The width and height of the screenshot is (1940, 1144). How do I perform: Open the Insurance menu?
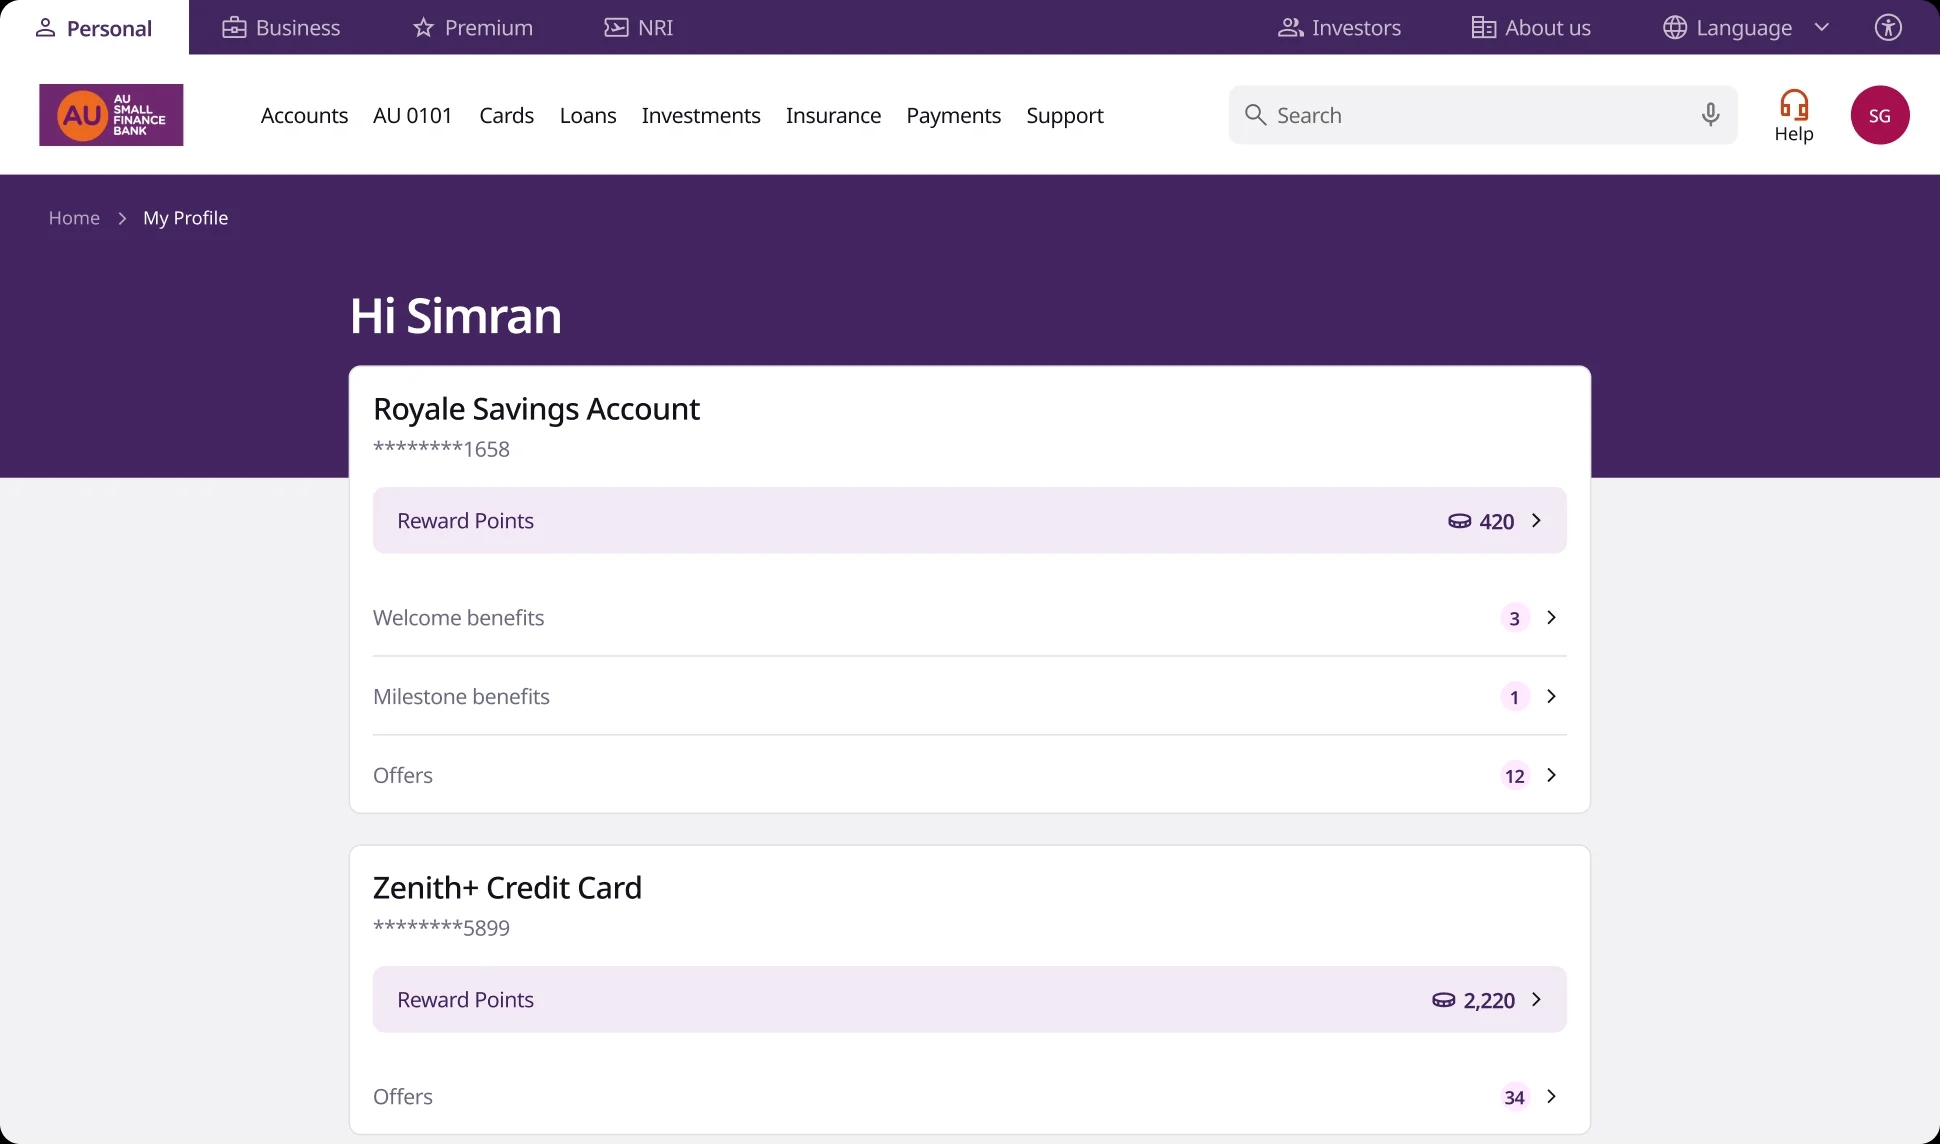(834, 115)
